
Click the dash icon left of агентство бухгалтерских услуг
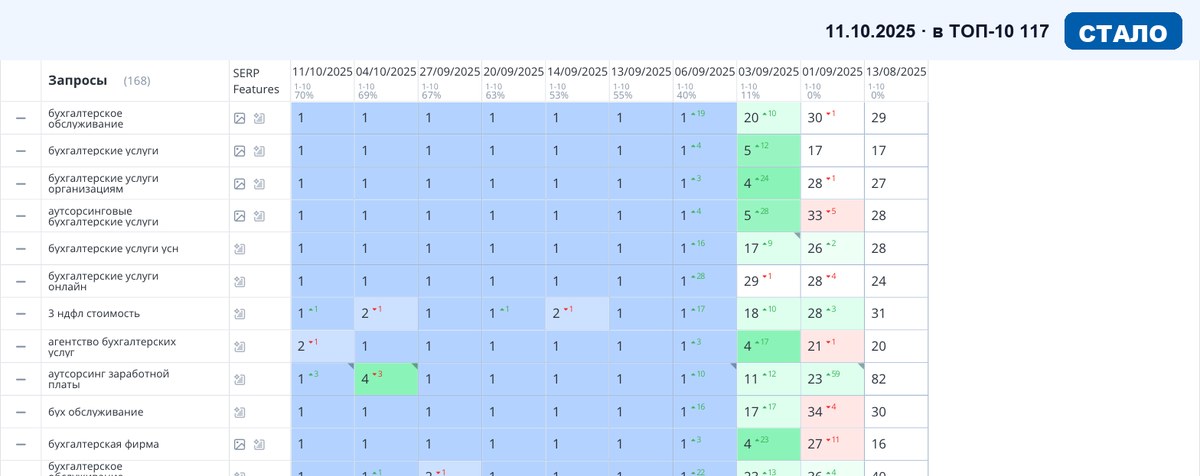coord(20,347)
